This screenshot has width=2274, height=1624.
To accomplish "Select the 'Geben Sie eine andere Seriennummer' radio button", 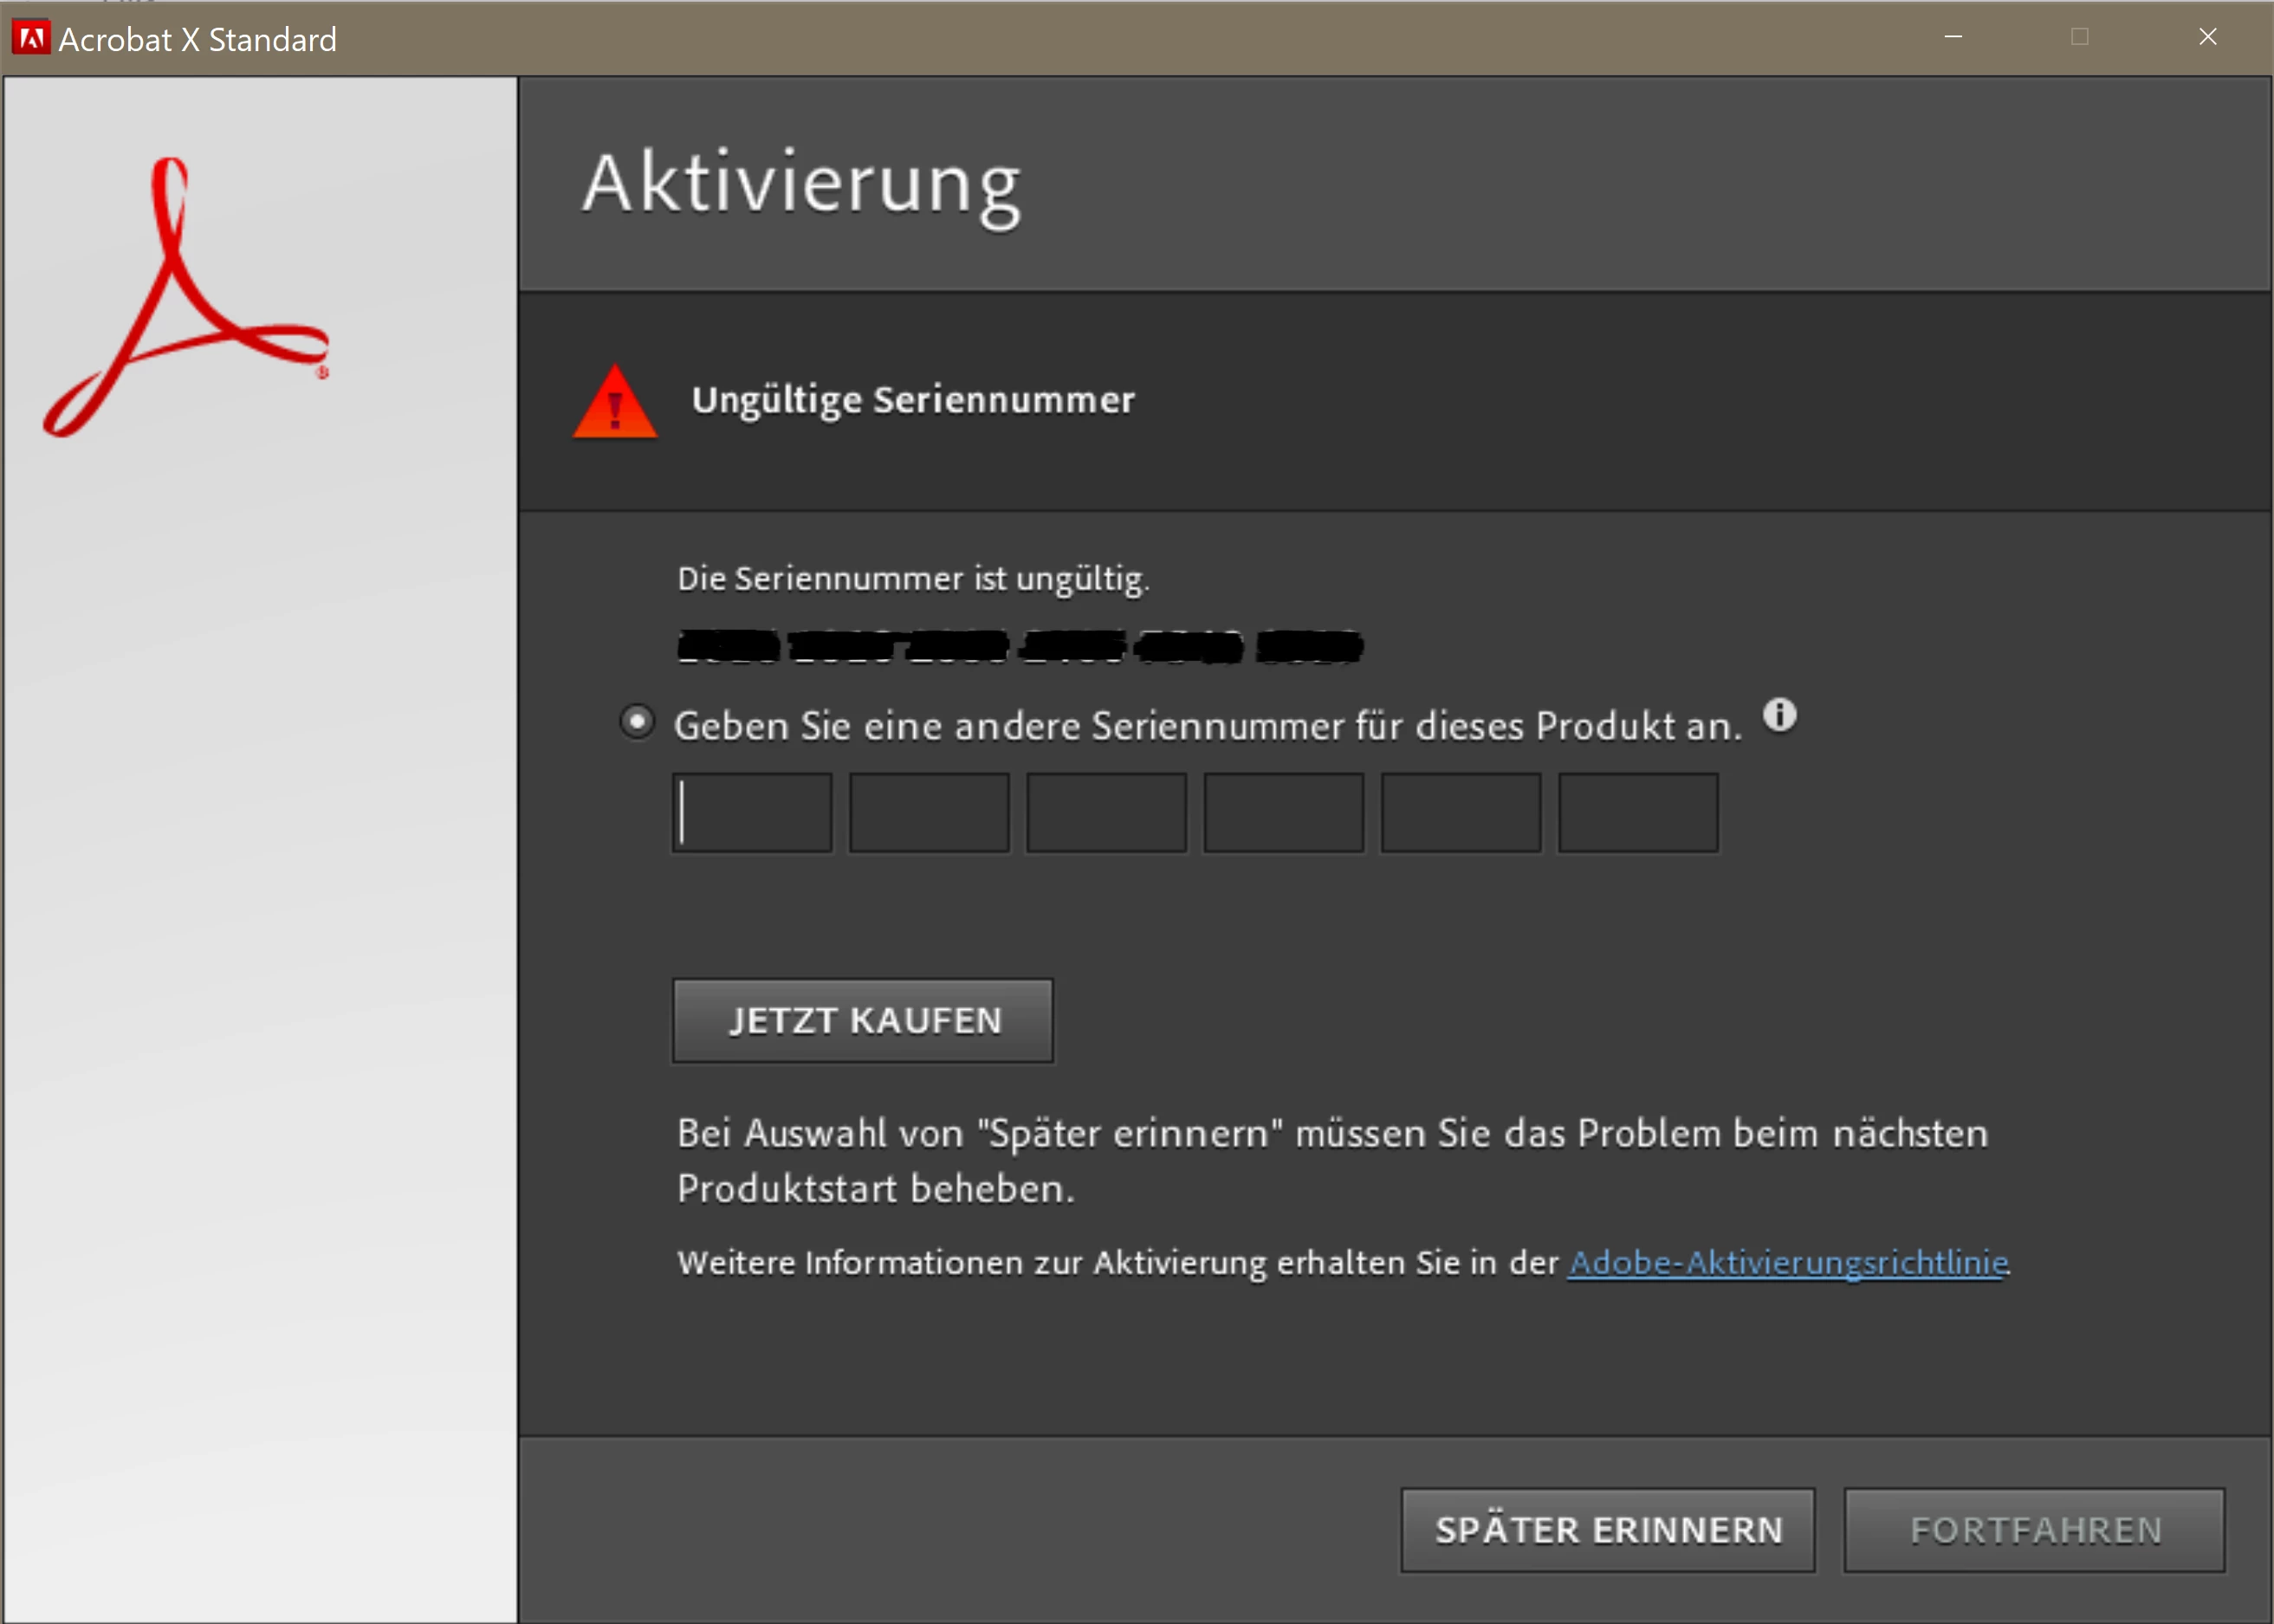I will (637, 721).
